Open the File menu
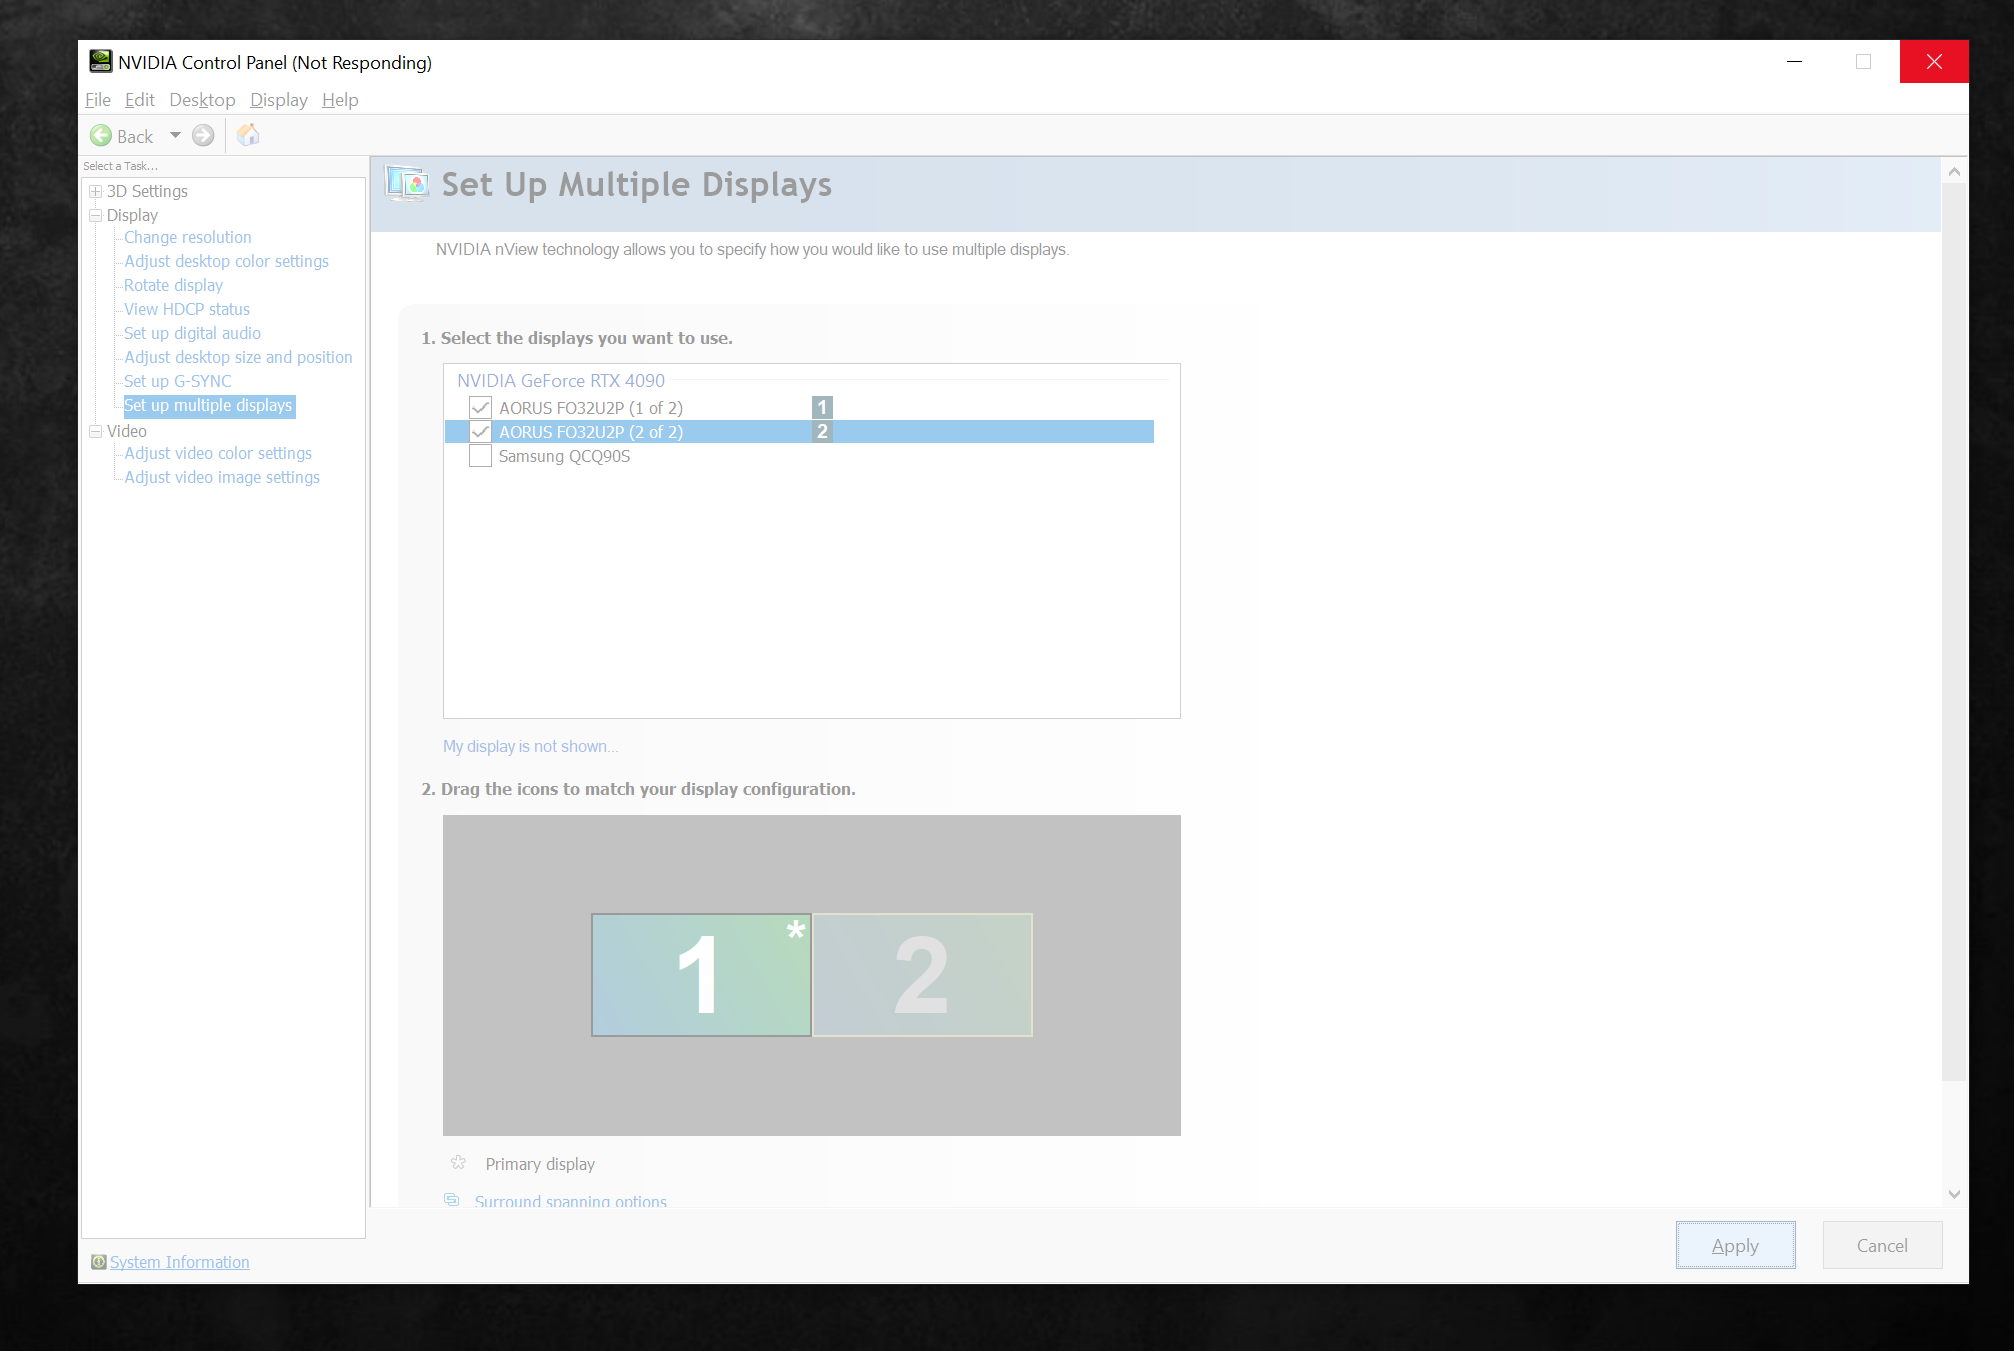The width and height of the screenshot is (2014, 1351). click(98, 100)
